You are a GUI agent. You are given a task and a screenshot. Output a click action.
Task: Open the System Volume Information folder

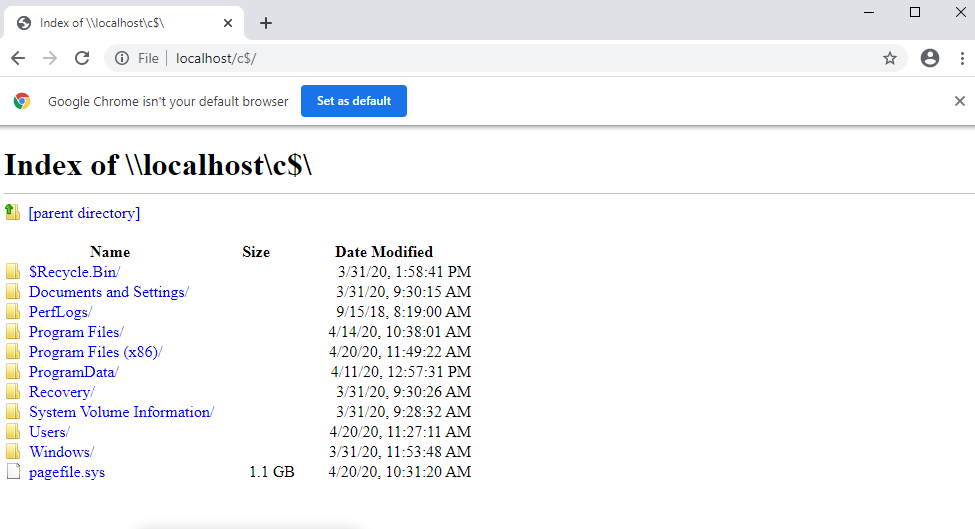[121, 412]
